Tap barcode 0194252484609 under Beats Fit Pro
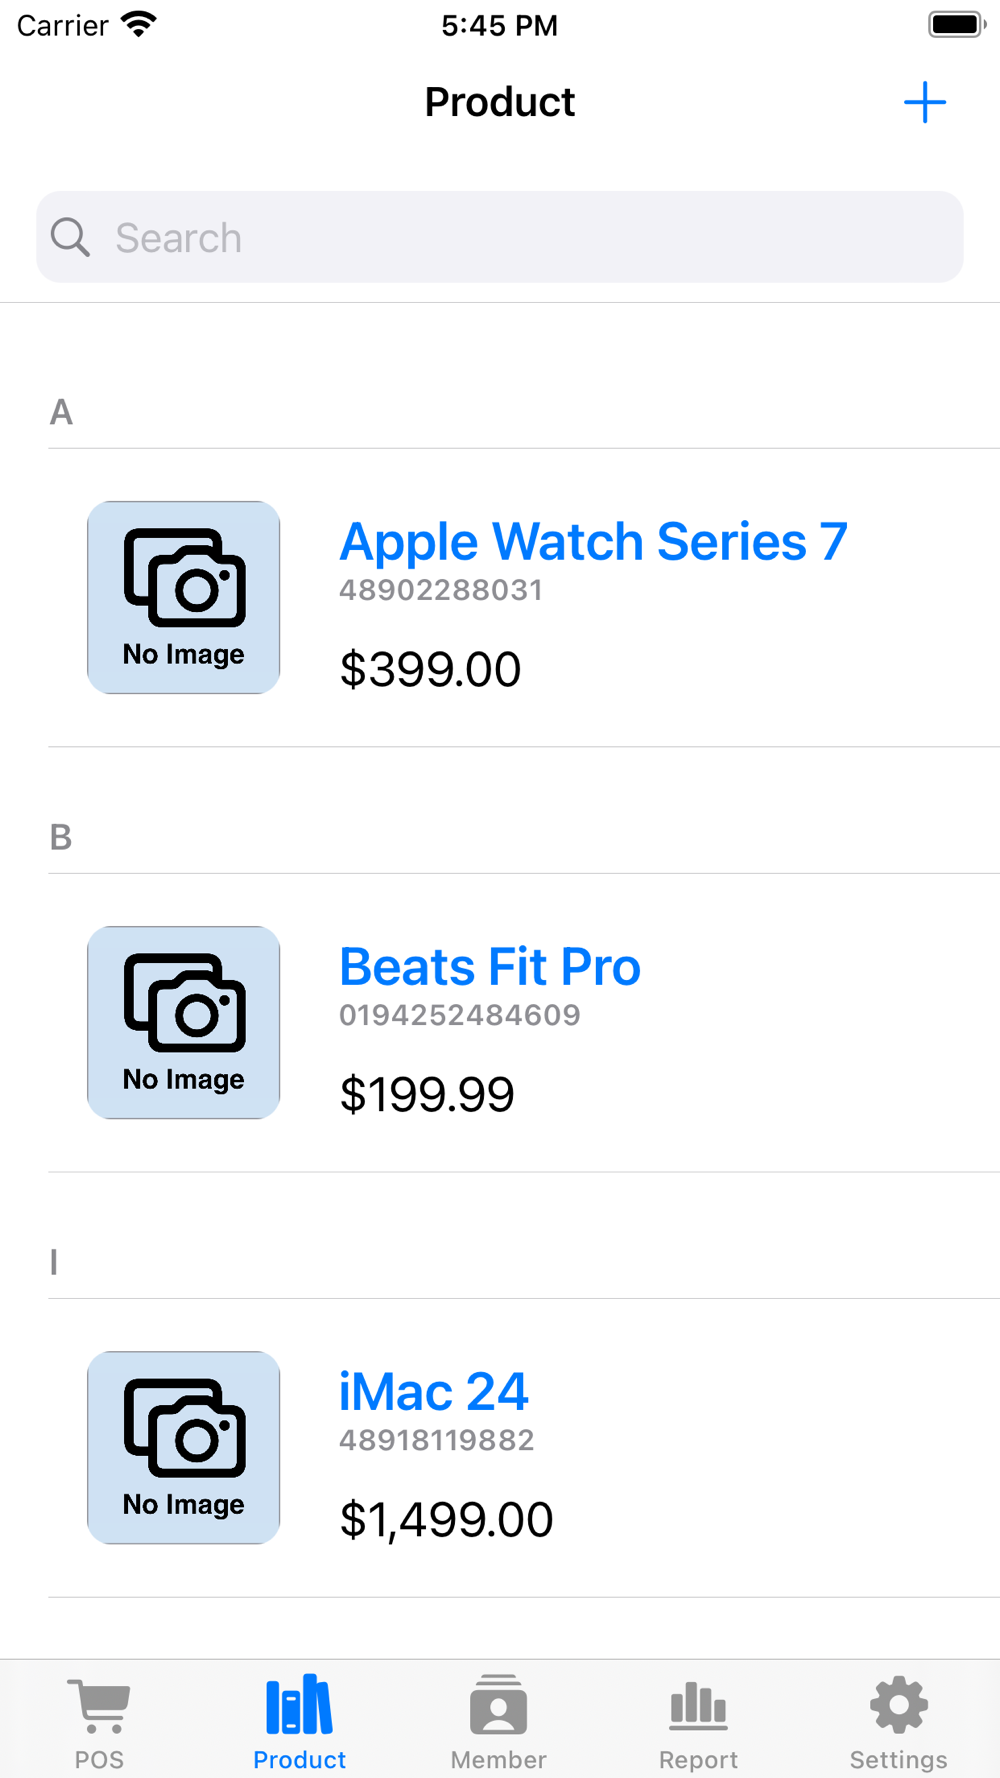This screenshot has width=1000, height=1778. click(x=460, y=1015)
